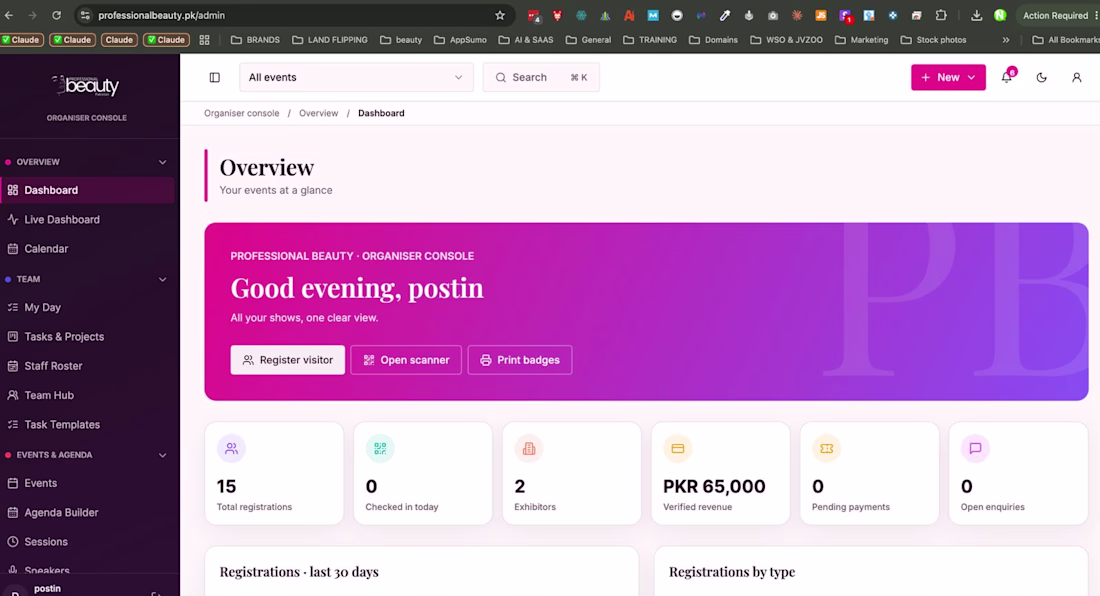The image size is (1100, 596).
Task: Collapse the Team sidebar section
Action: click(x=163, y=279)
